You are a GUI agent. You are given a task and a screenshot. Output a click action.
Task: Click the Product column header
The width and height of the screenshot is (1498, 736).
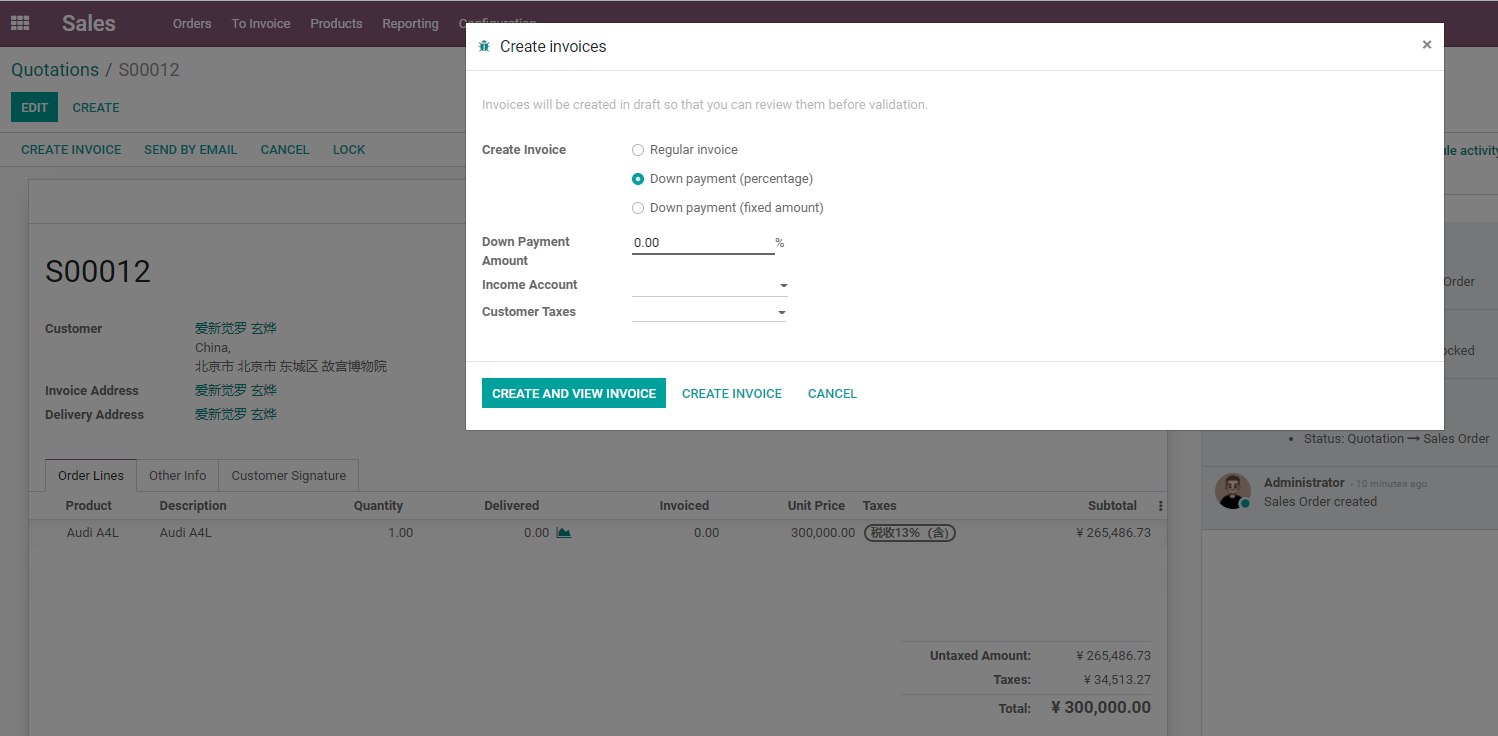89,506
